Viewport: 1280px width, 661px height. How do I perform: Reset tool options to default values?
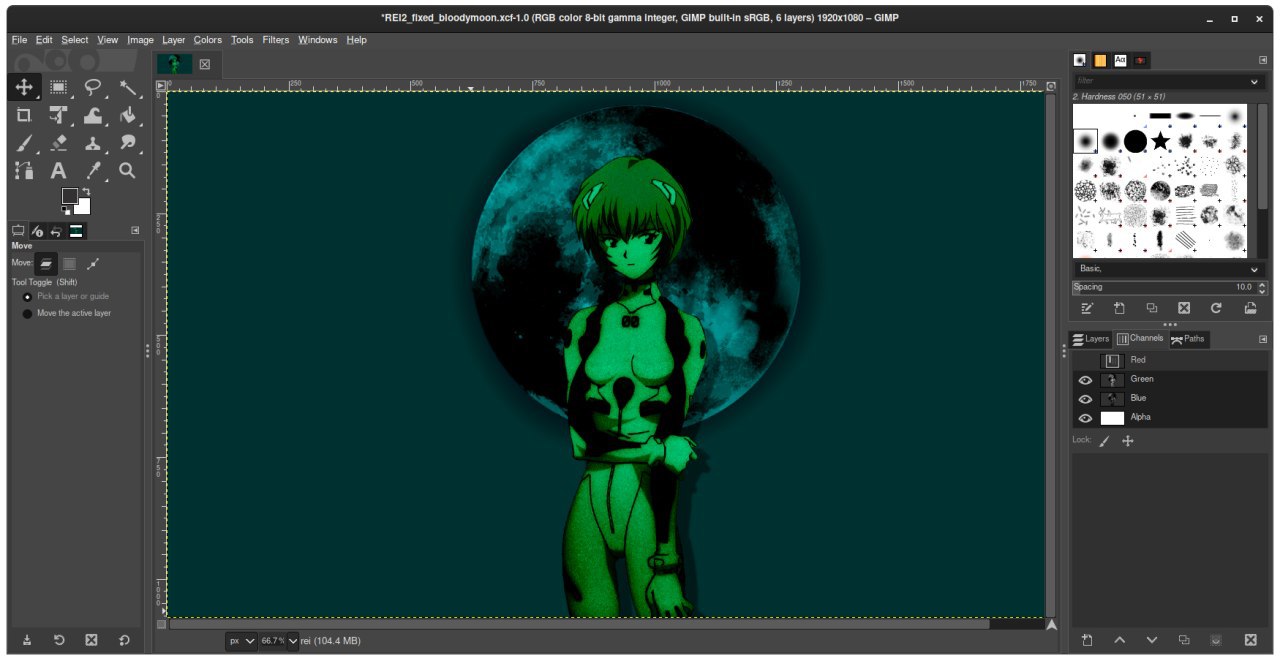(124, 640)
